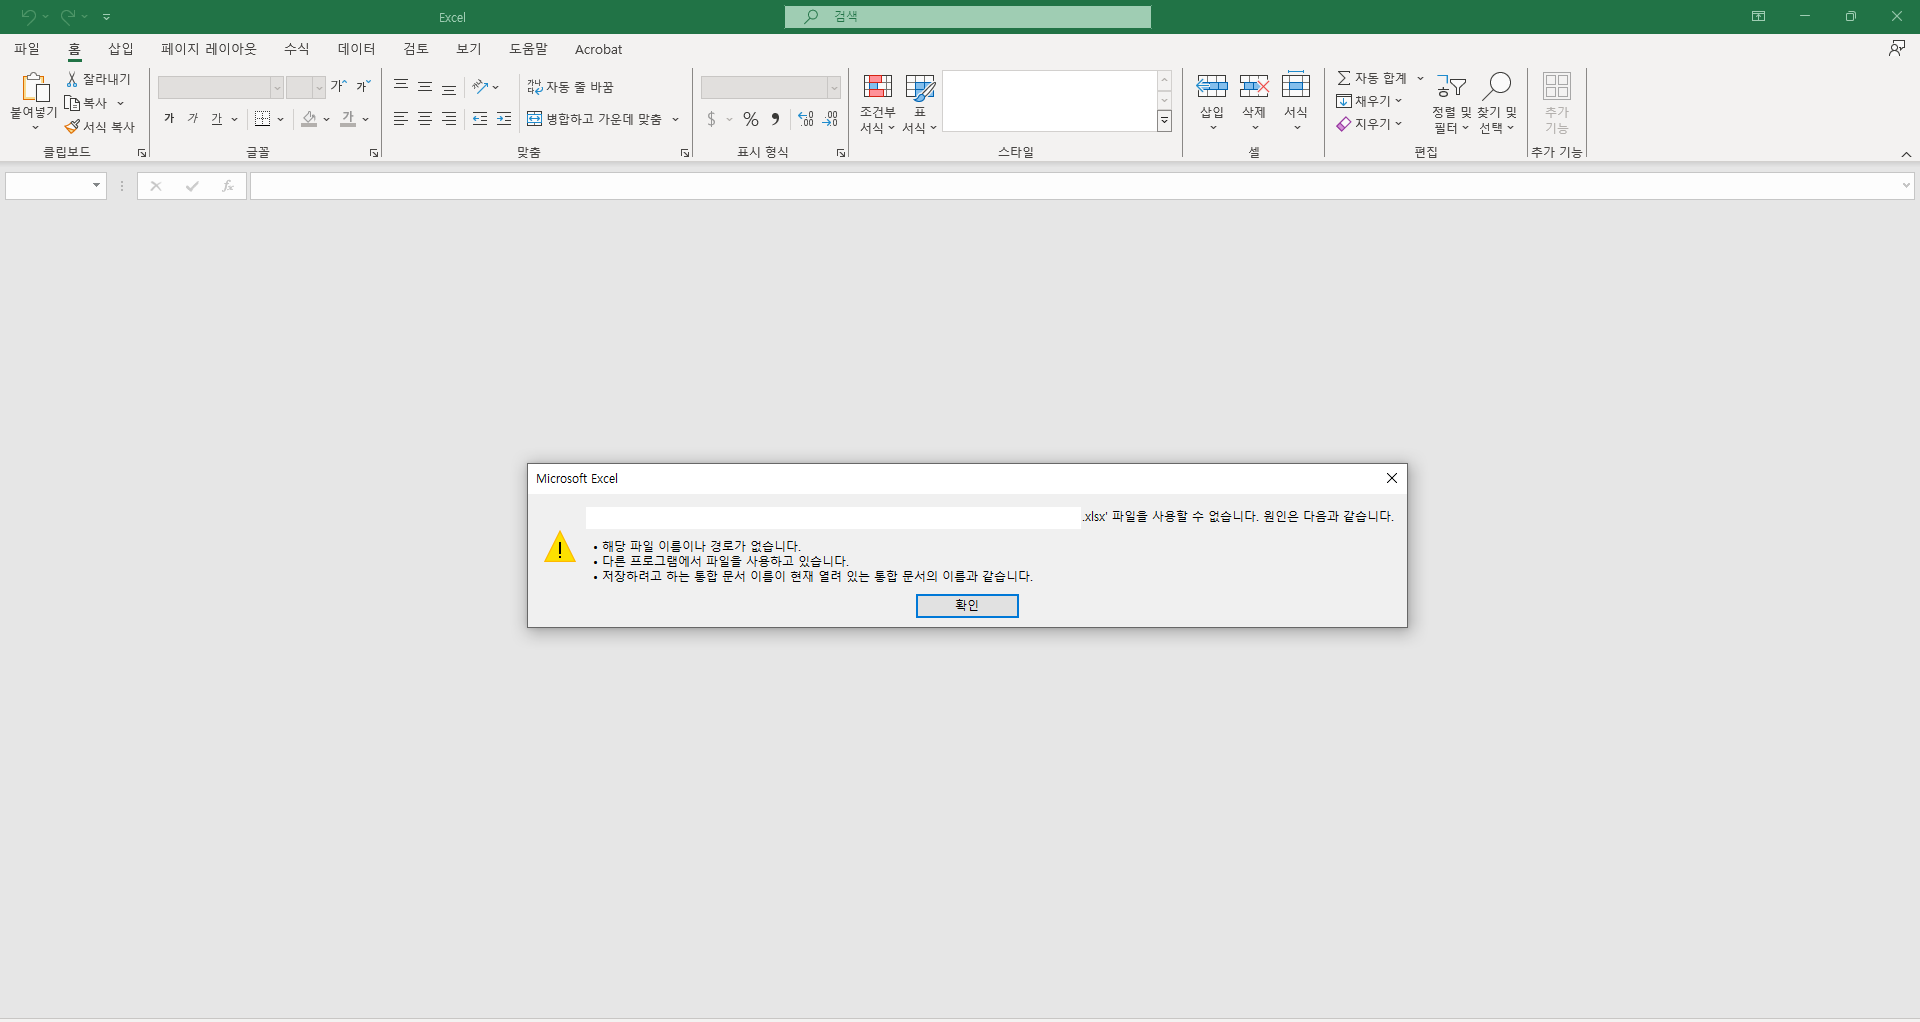
Task: Align text left
Action: point(401,119)
